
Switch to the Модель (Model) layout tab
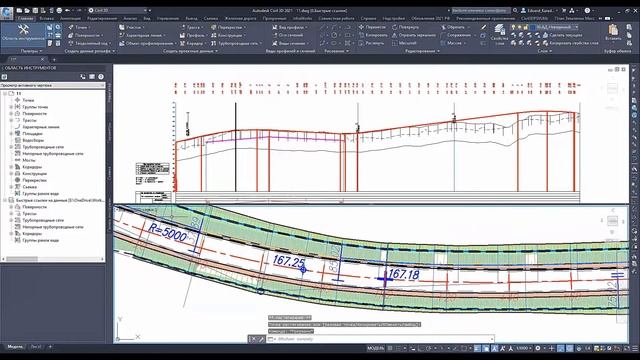click(15, 347)
